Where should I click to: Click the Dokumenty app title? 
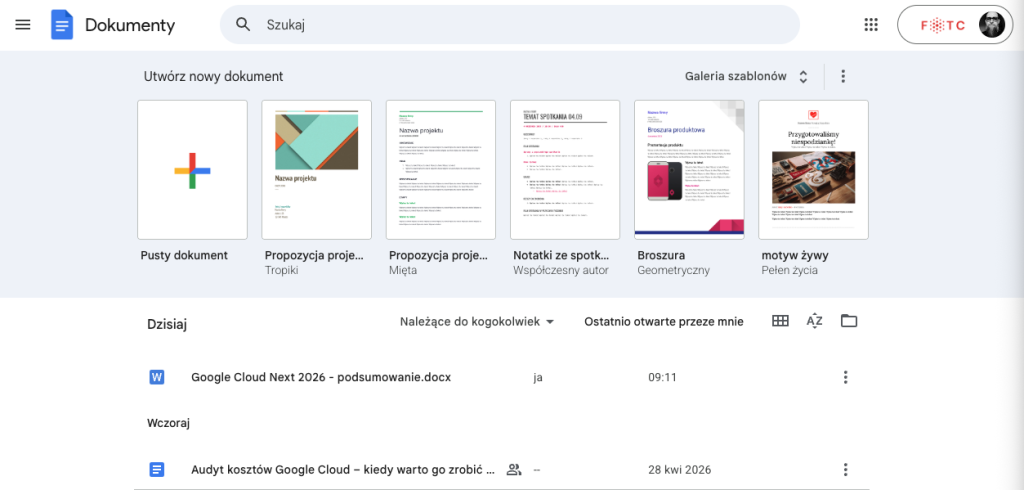(130, 25)
